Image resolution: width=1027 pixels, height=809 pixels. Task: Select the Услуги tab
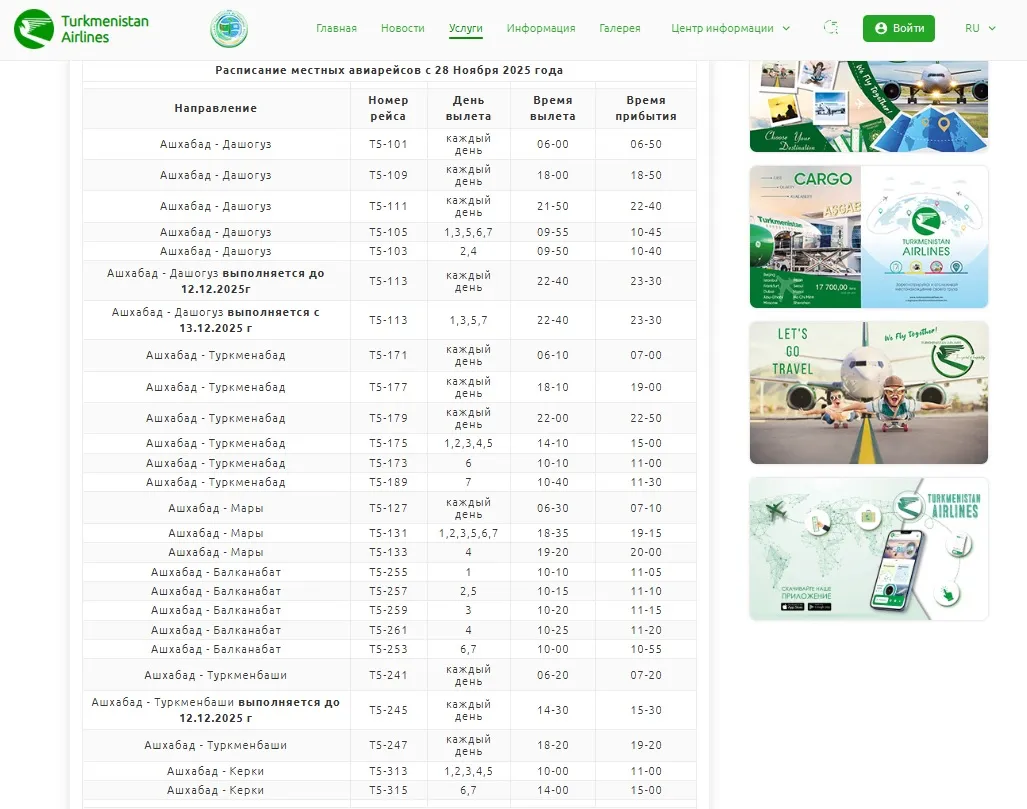[x=466, y=28]
